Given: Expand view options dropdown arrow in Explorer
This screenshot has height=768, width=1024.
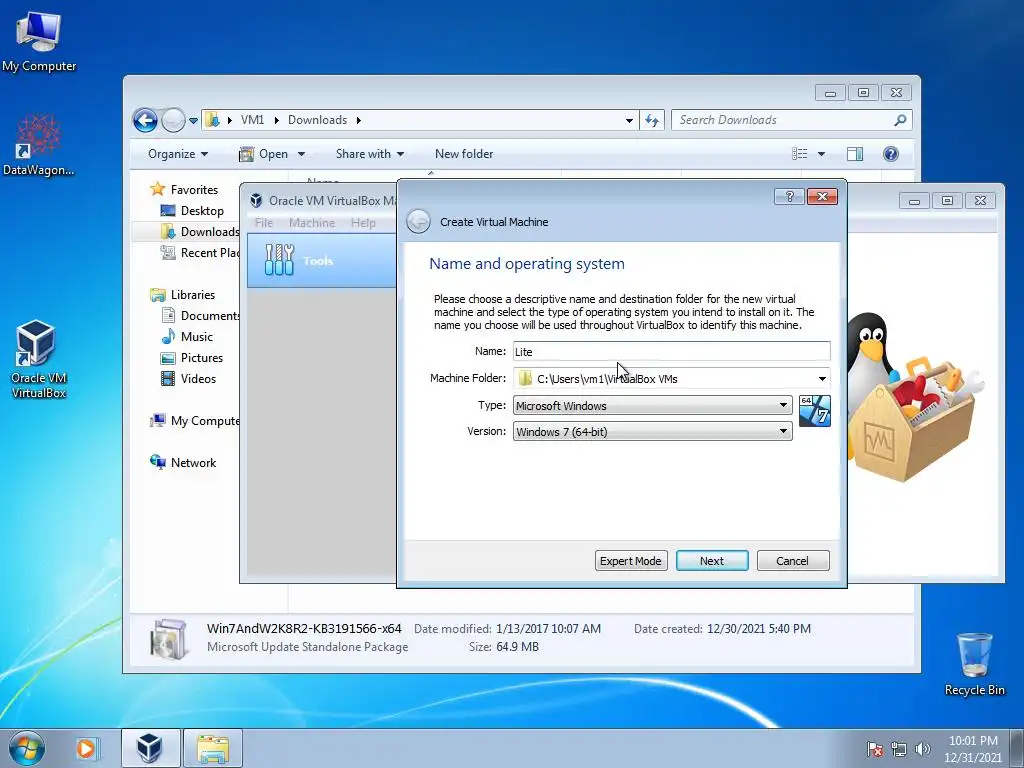Looking at the screenshot, I should tap(822, 154).
